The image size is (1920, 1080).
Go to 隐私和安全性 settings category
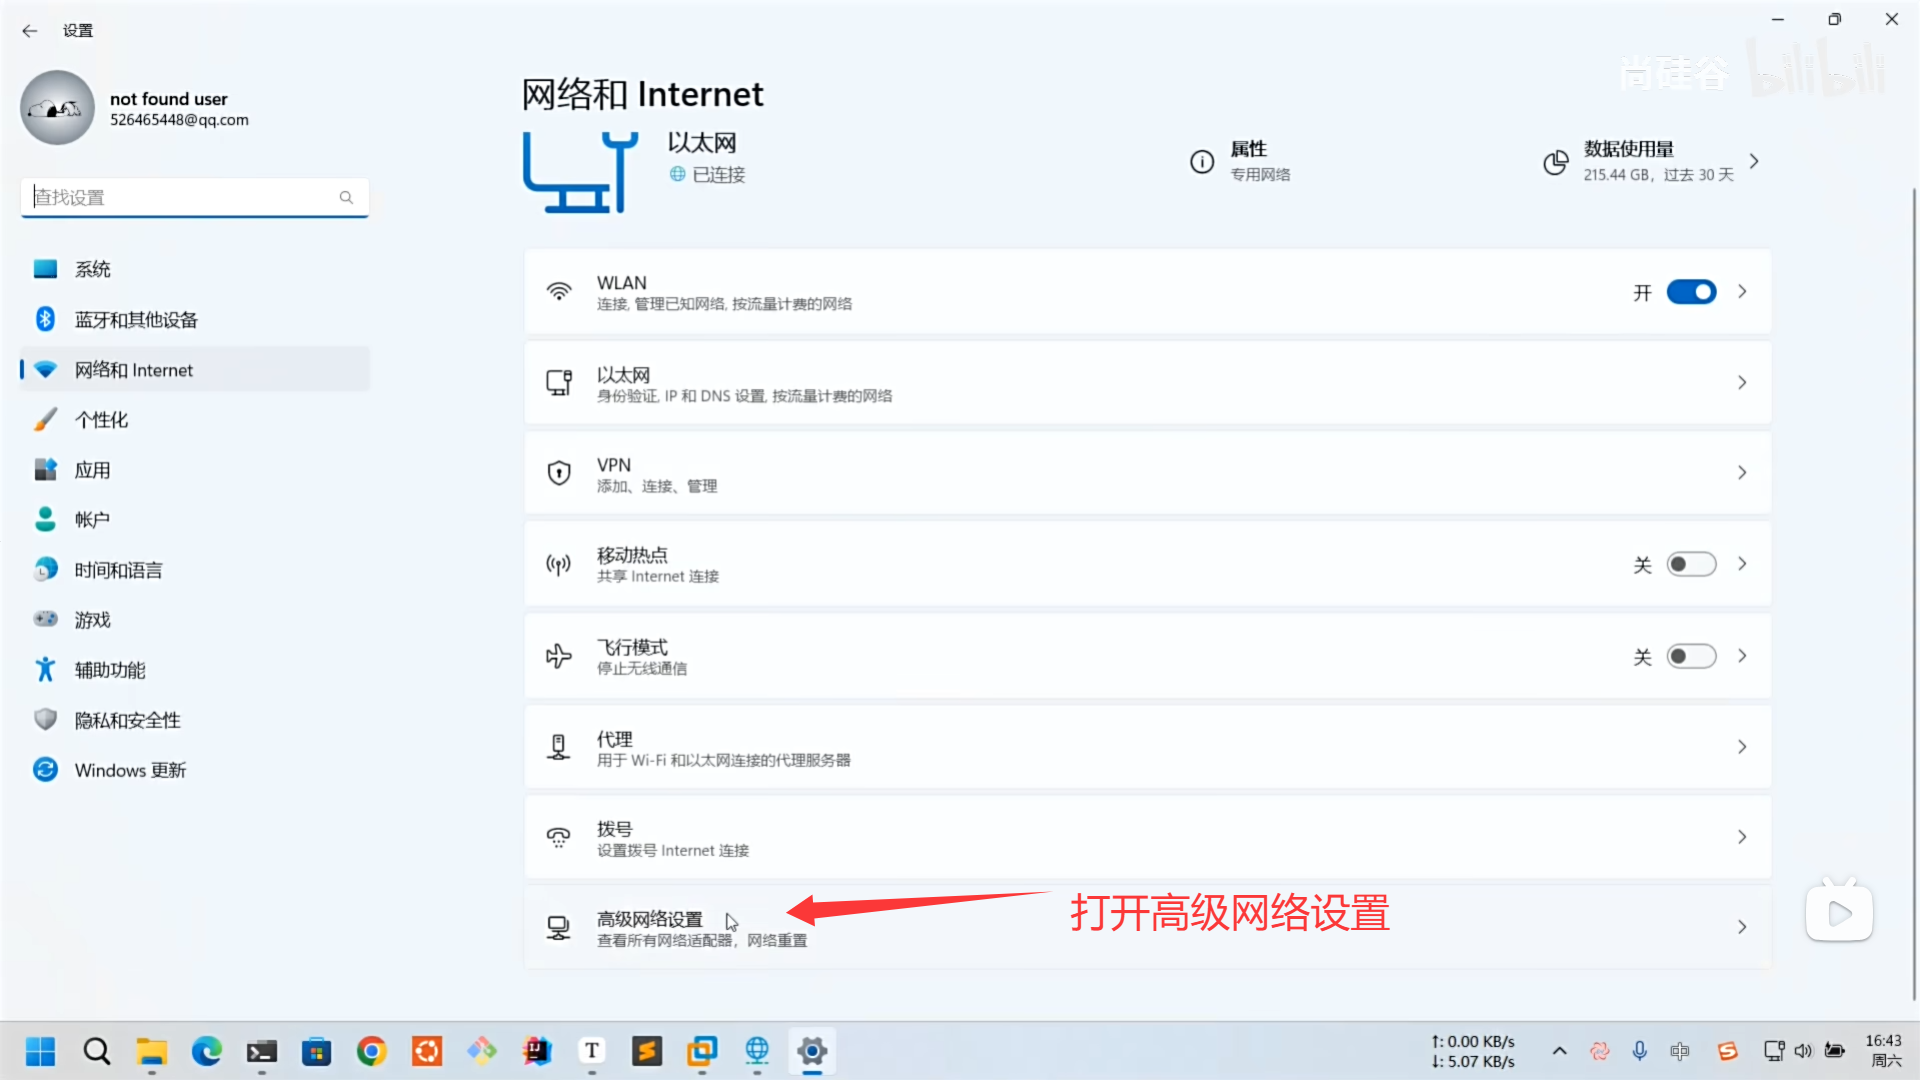127,720
